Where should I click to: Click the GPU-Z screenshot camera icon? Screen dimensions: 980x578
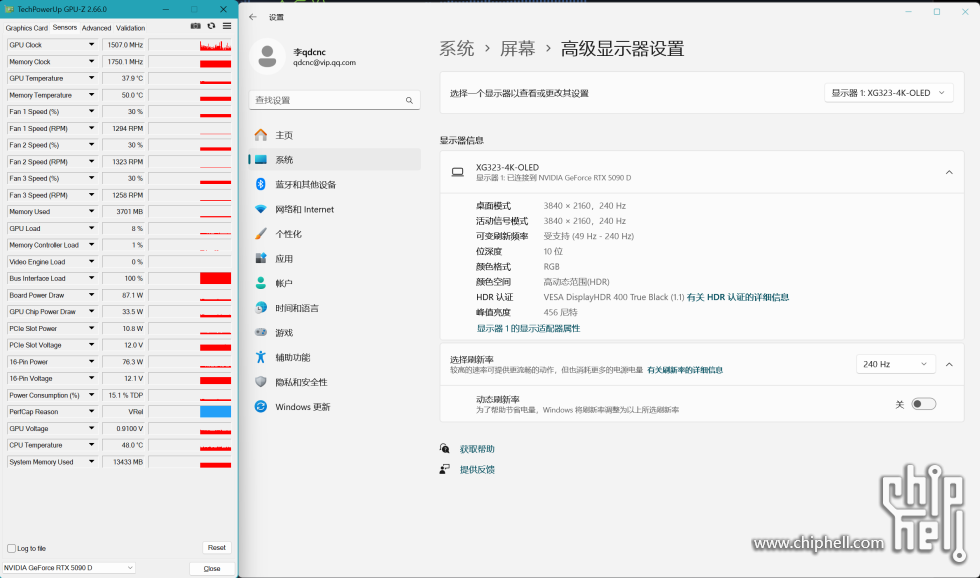[196, 26]
